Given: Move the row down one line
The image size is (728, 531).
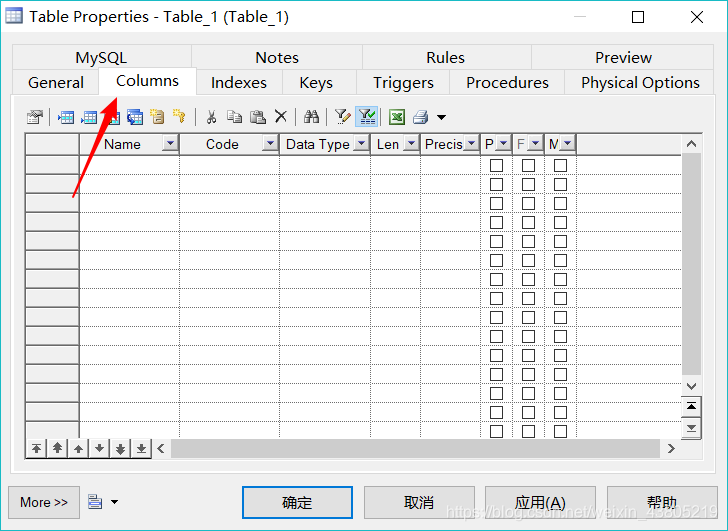Looking at the screenshot, I should (99, 448).
